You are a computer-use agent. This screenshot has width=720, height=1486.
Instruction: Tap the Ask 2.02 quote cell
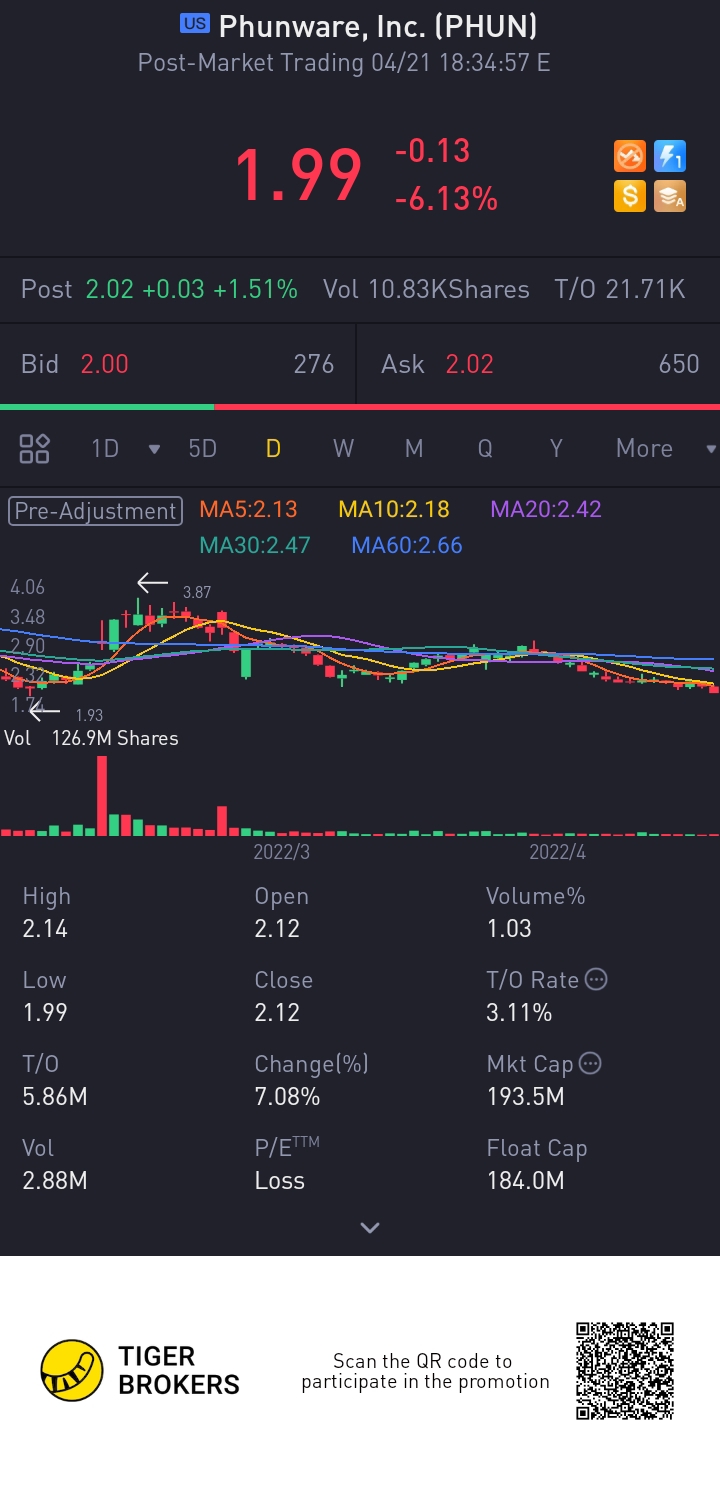[x=539, y=364]
